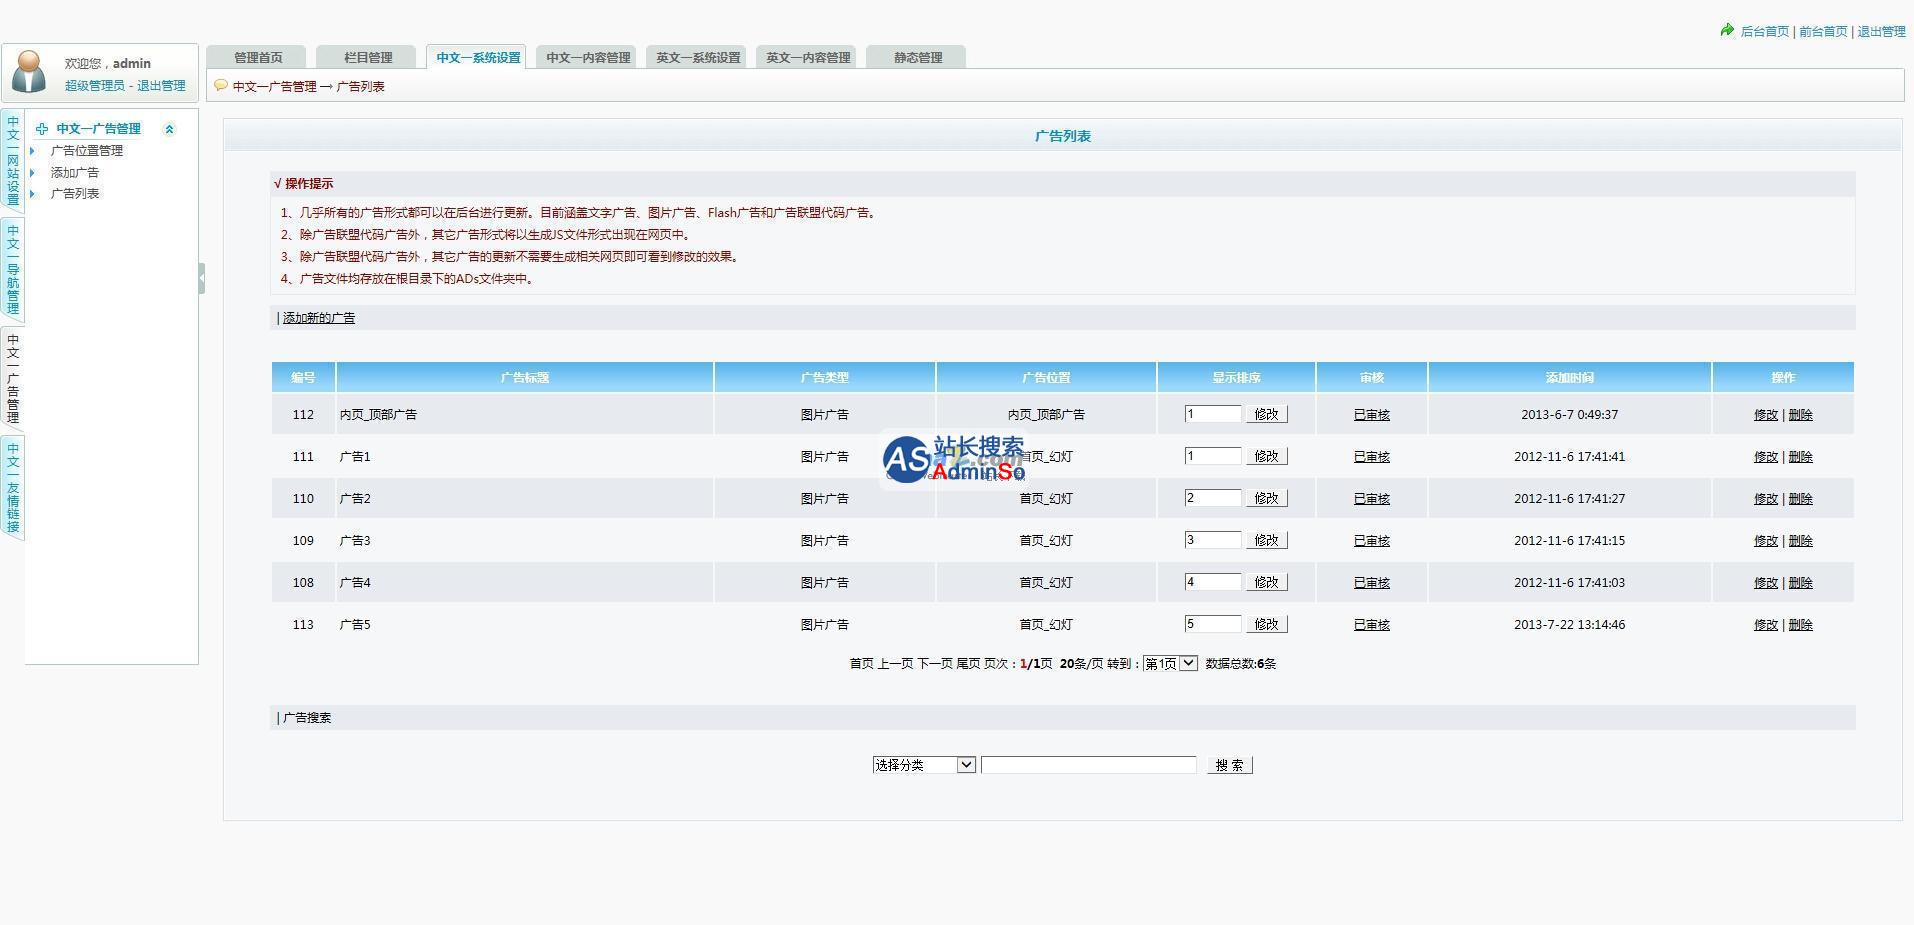Click the admin user avatar icon

click(x=29, y=72)
